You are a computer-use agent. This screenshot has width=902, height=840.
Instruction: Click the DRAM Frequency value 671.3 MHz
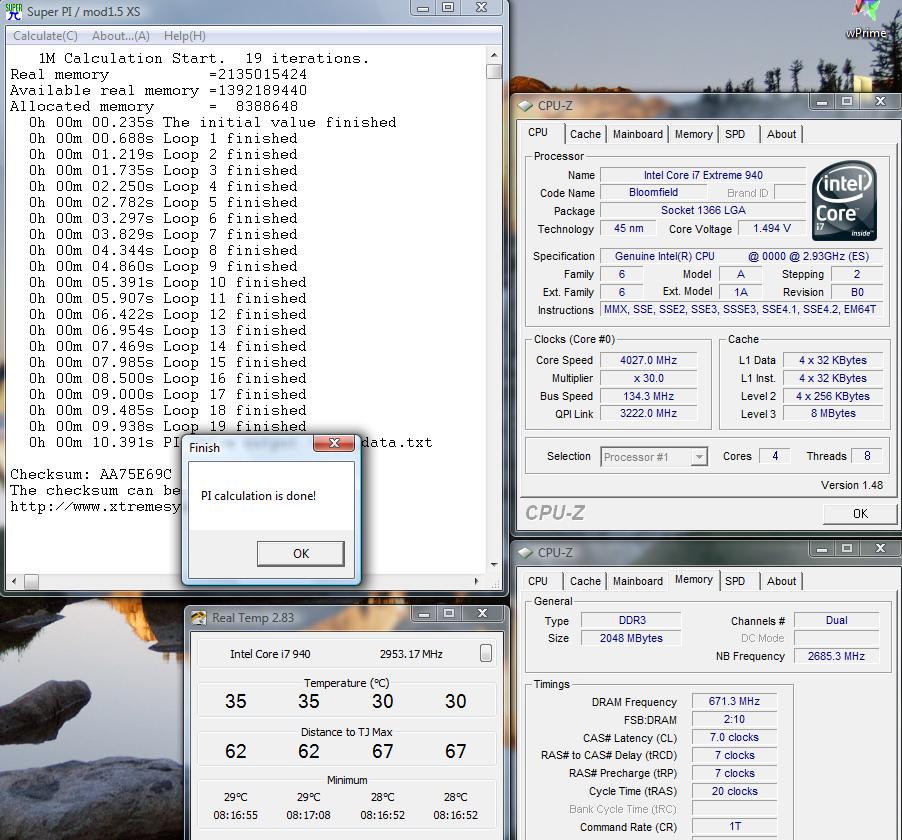coord(734,701)
